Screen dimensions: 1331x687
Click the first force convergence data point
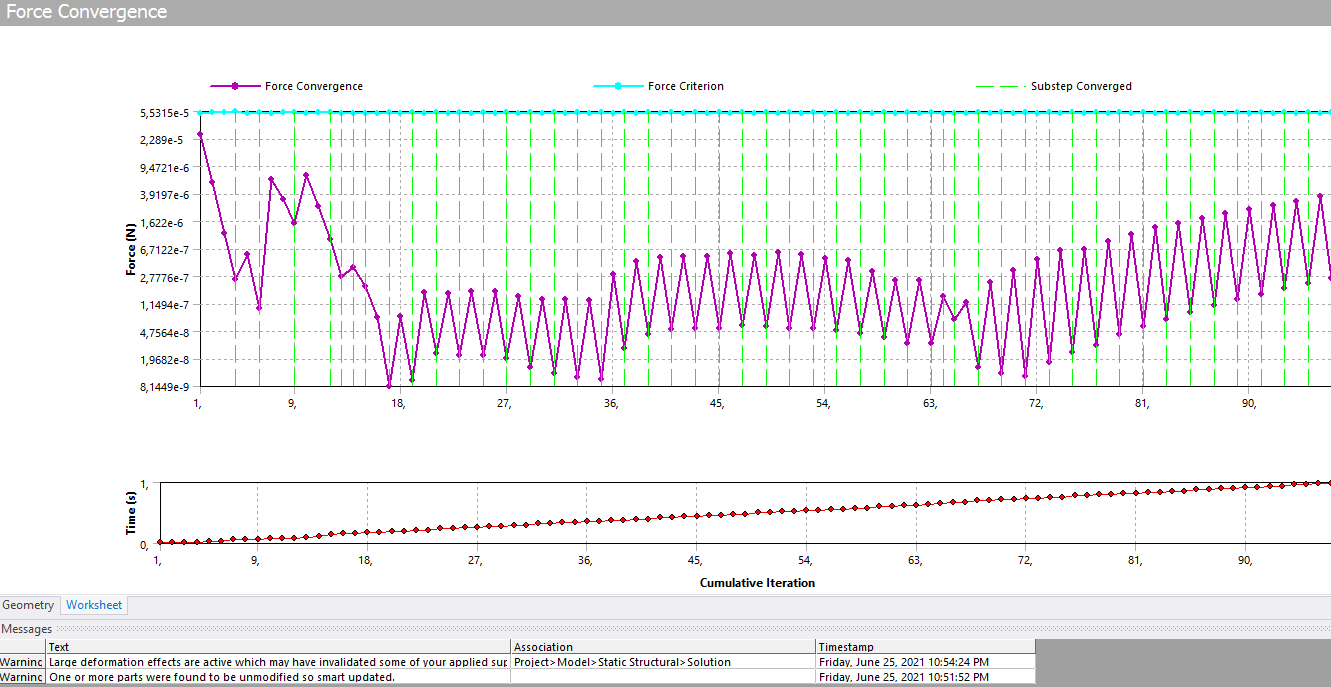200,134
